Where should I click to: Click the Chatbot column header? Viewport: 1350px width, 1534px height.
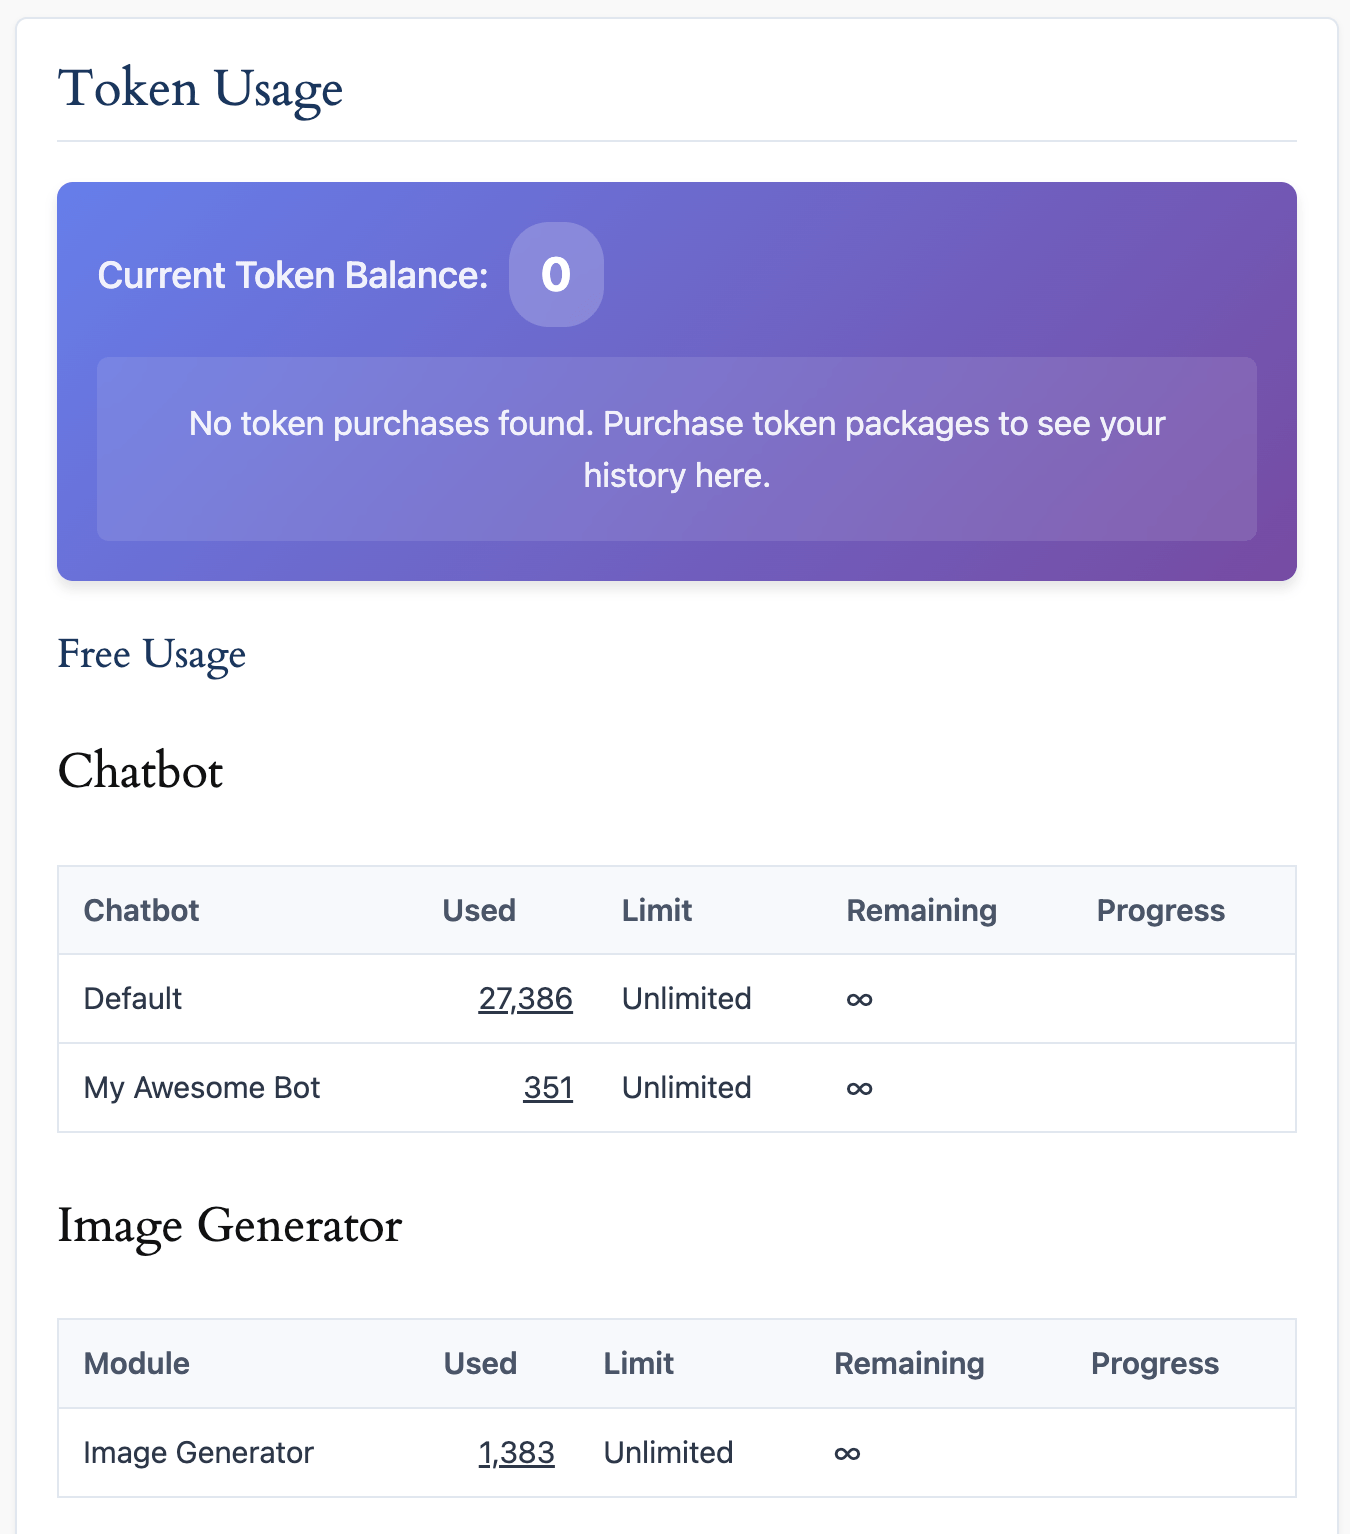click(141, 910)
